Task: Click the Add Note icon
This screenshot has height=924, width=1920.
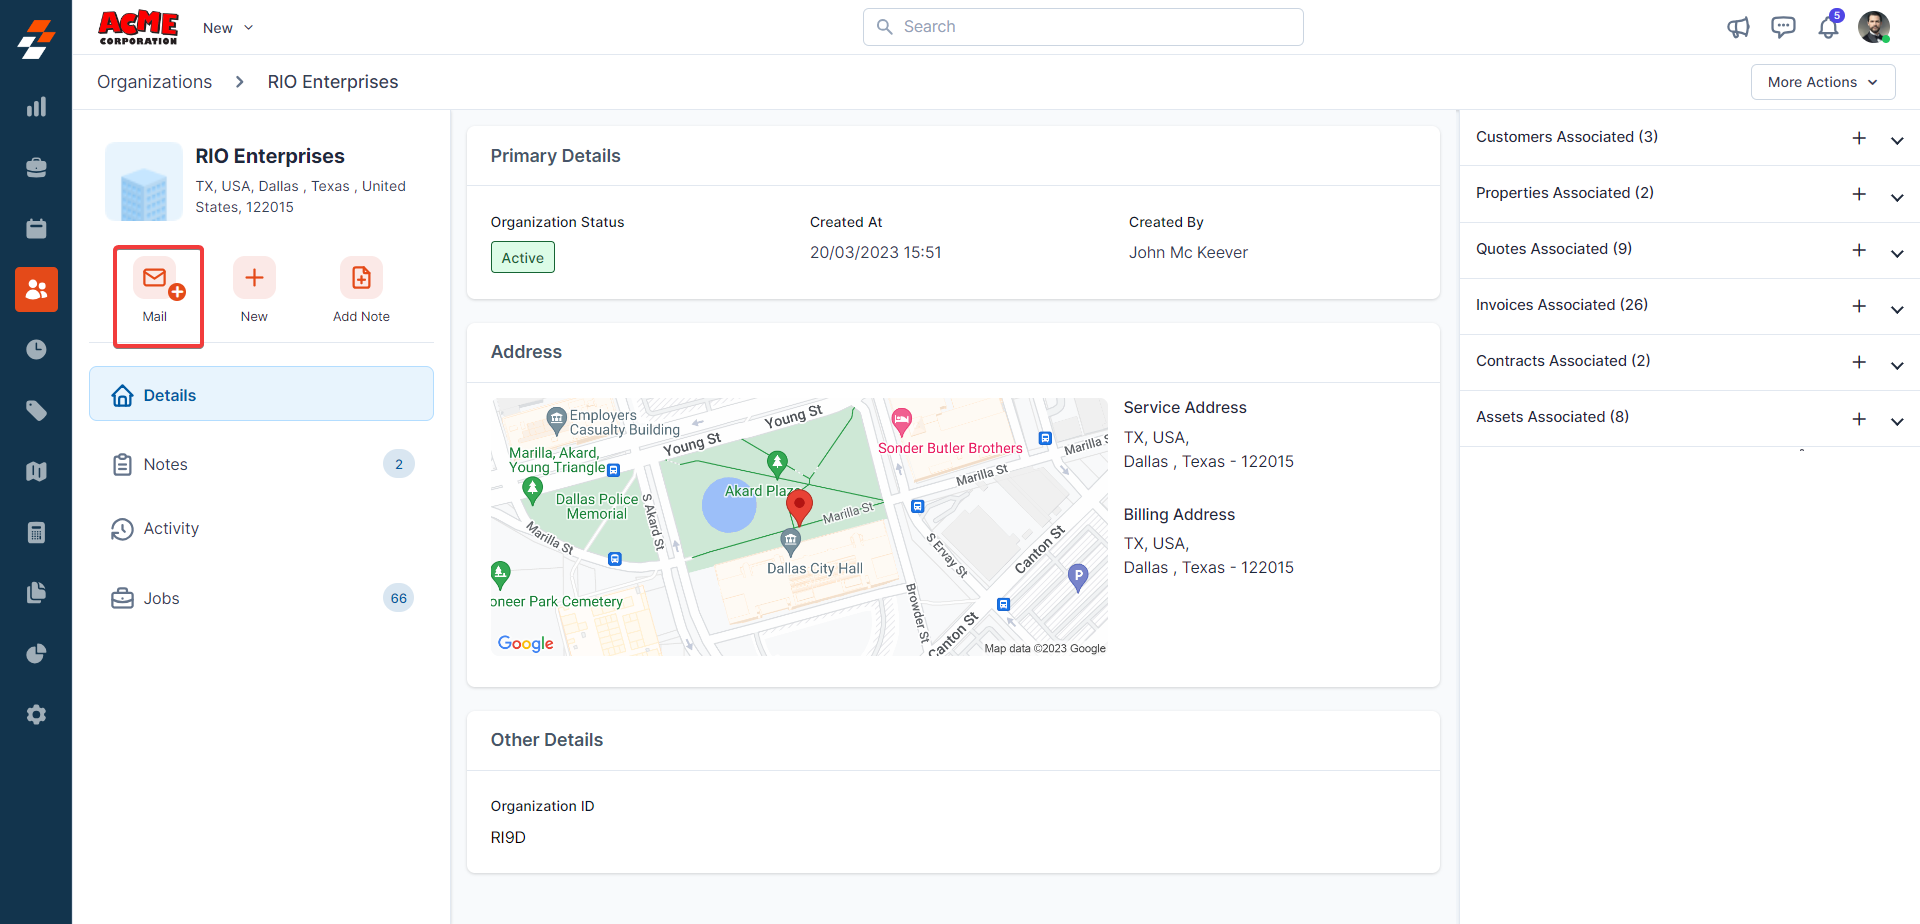Action: (361, 279)
